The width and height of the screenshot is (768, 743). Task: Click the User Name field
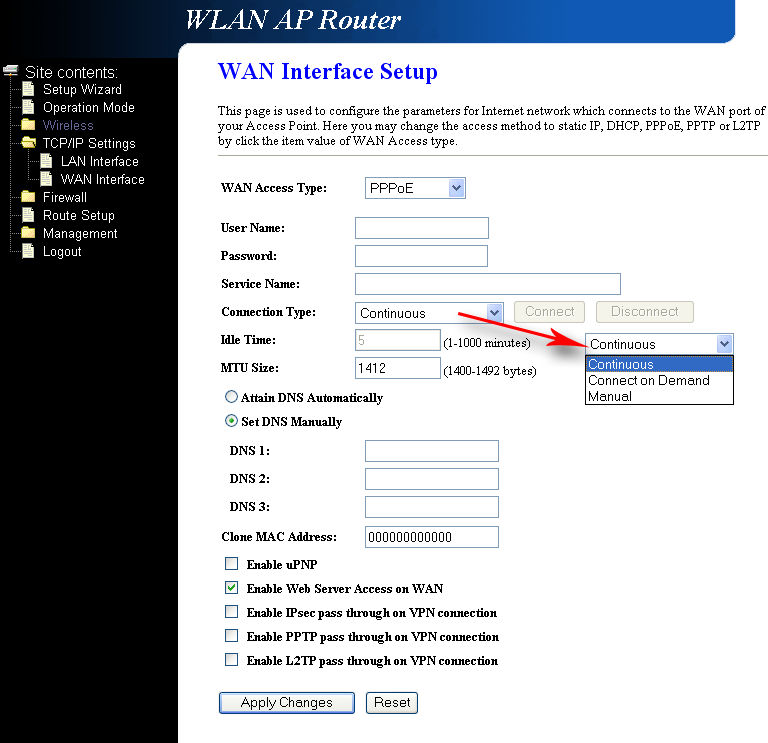pyautogui.click(x=422, y=228)
